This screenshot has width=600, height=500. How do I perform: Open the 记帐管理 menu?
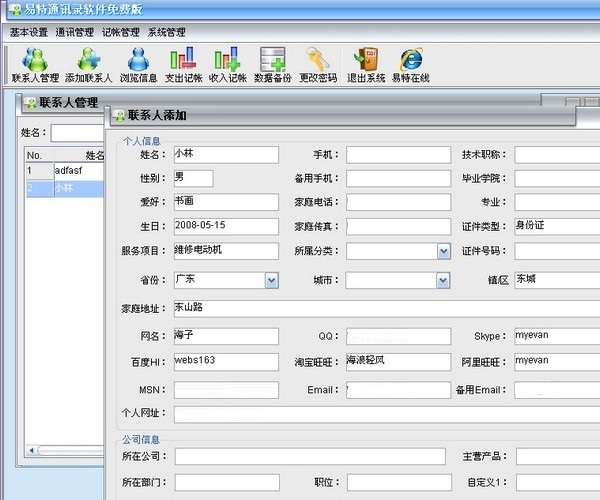[121, 32]
